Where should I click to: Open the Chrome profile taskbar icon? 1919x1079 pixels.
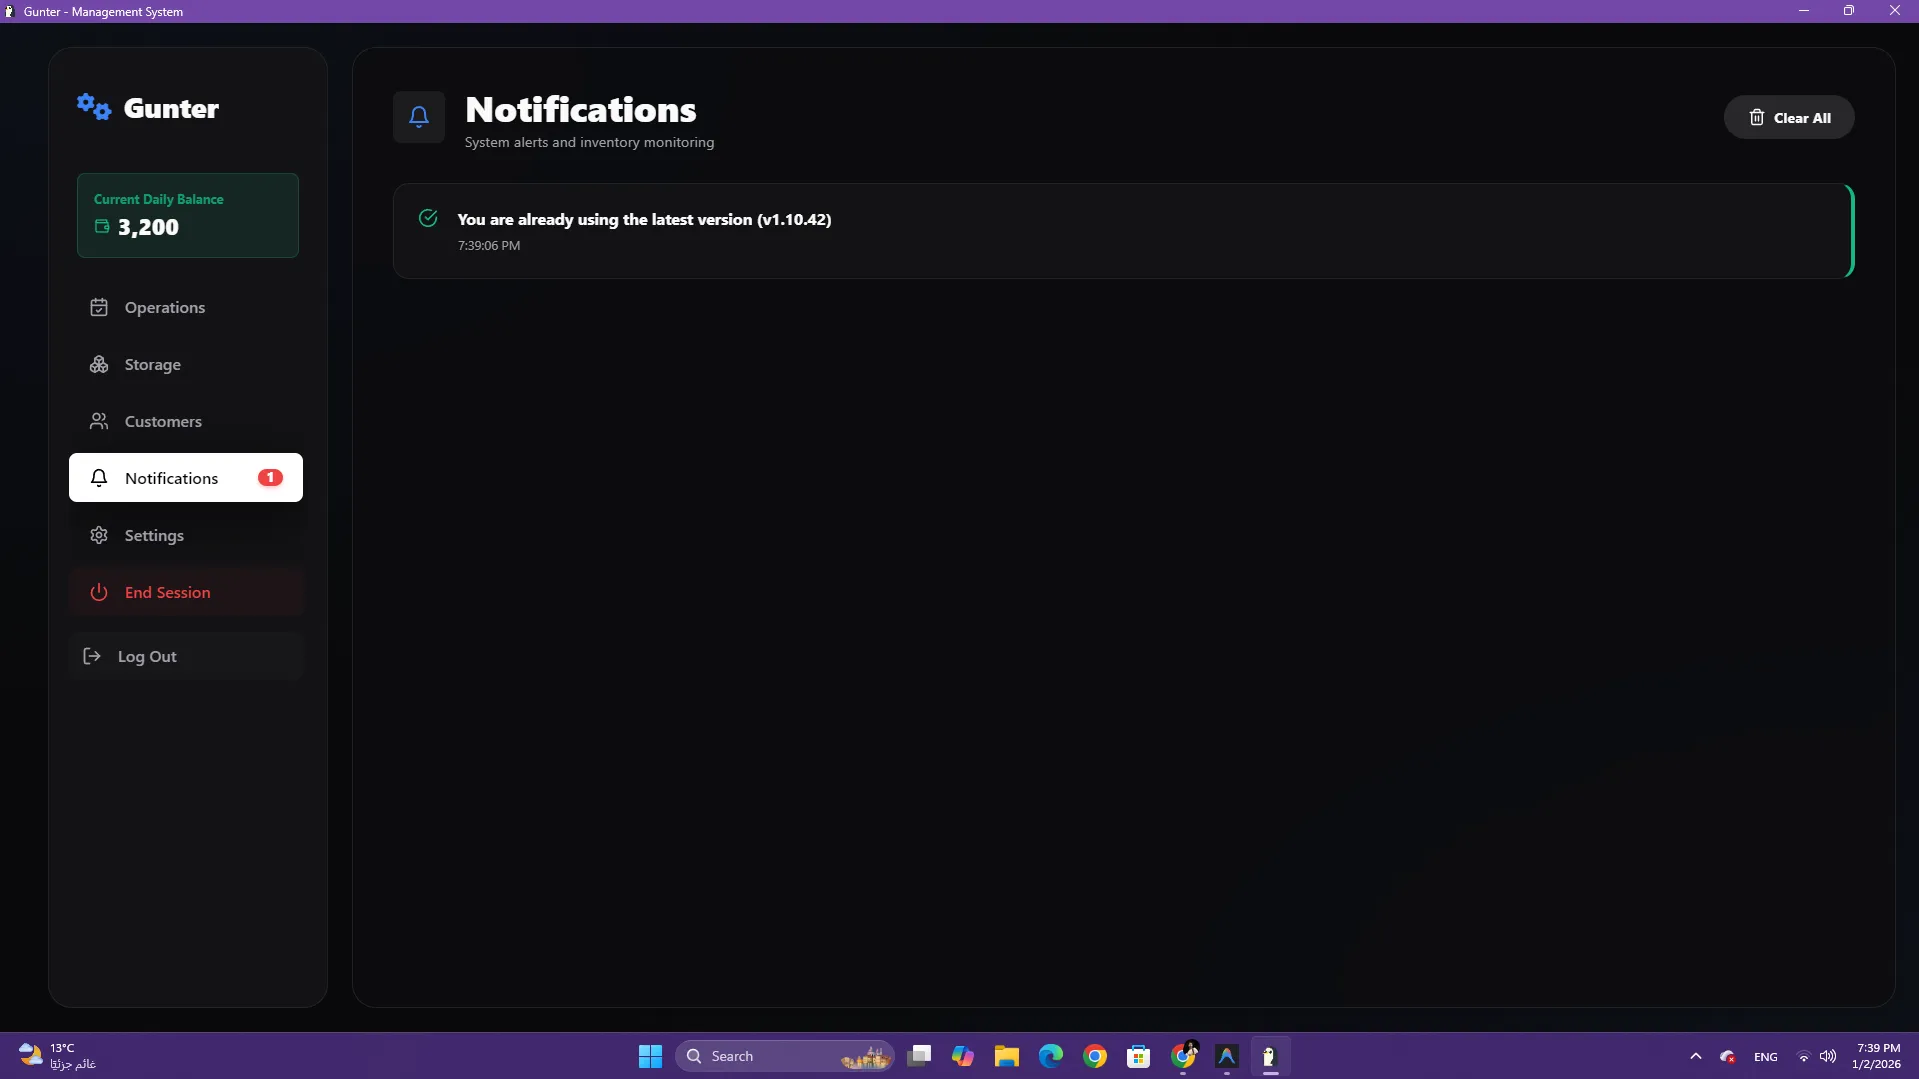click(1183, 1056)
